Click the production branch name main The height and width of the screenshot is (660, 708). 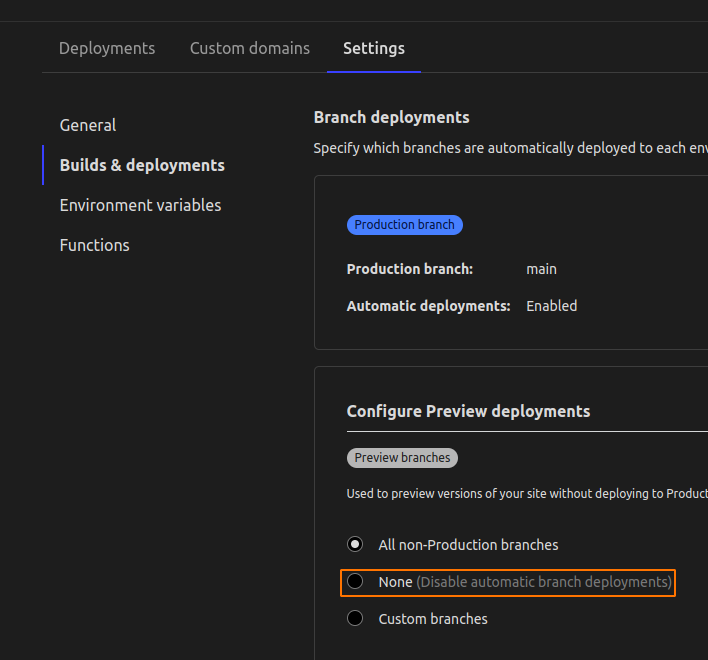(x=541, y=269)
